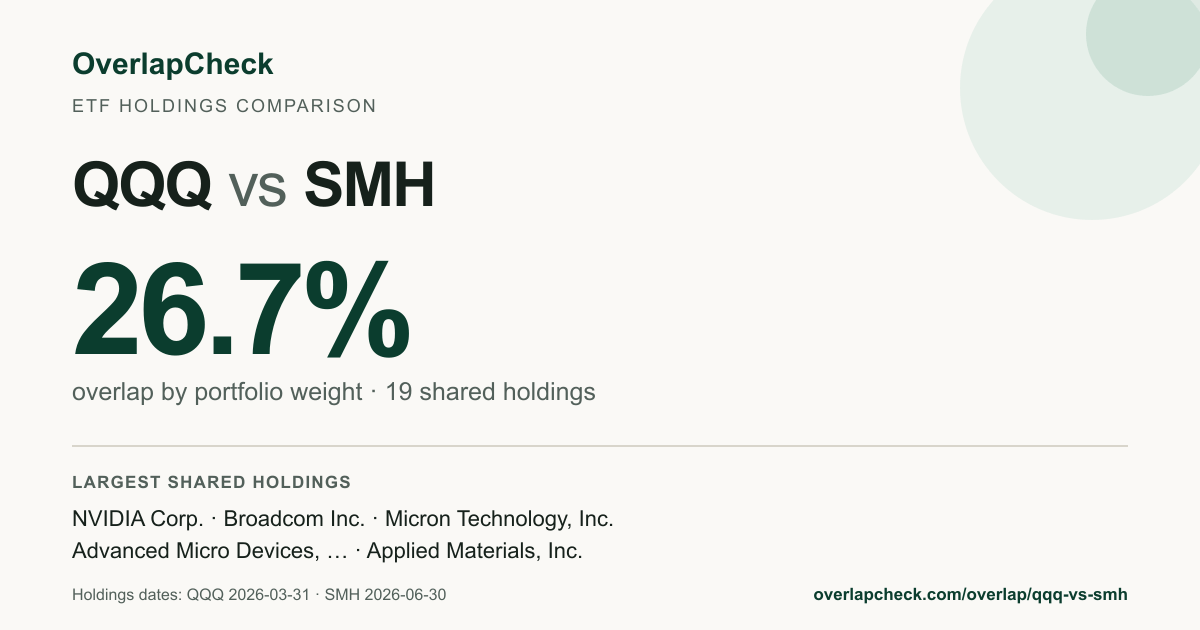The height and width of the screenshot is (630, 1200).
Task: Click the "vs" separator between tickers
Action: (x=258, y=189)
